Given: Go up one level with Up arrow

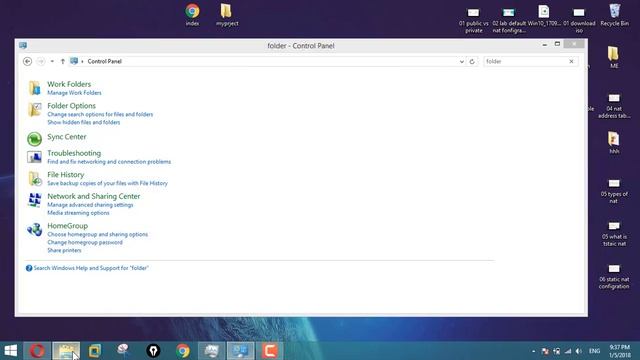Looking at the screenshot, I should point(62,61).
